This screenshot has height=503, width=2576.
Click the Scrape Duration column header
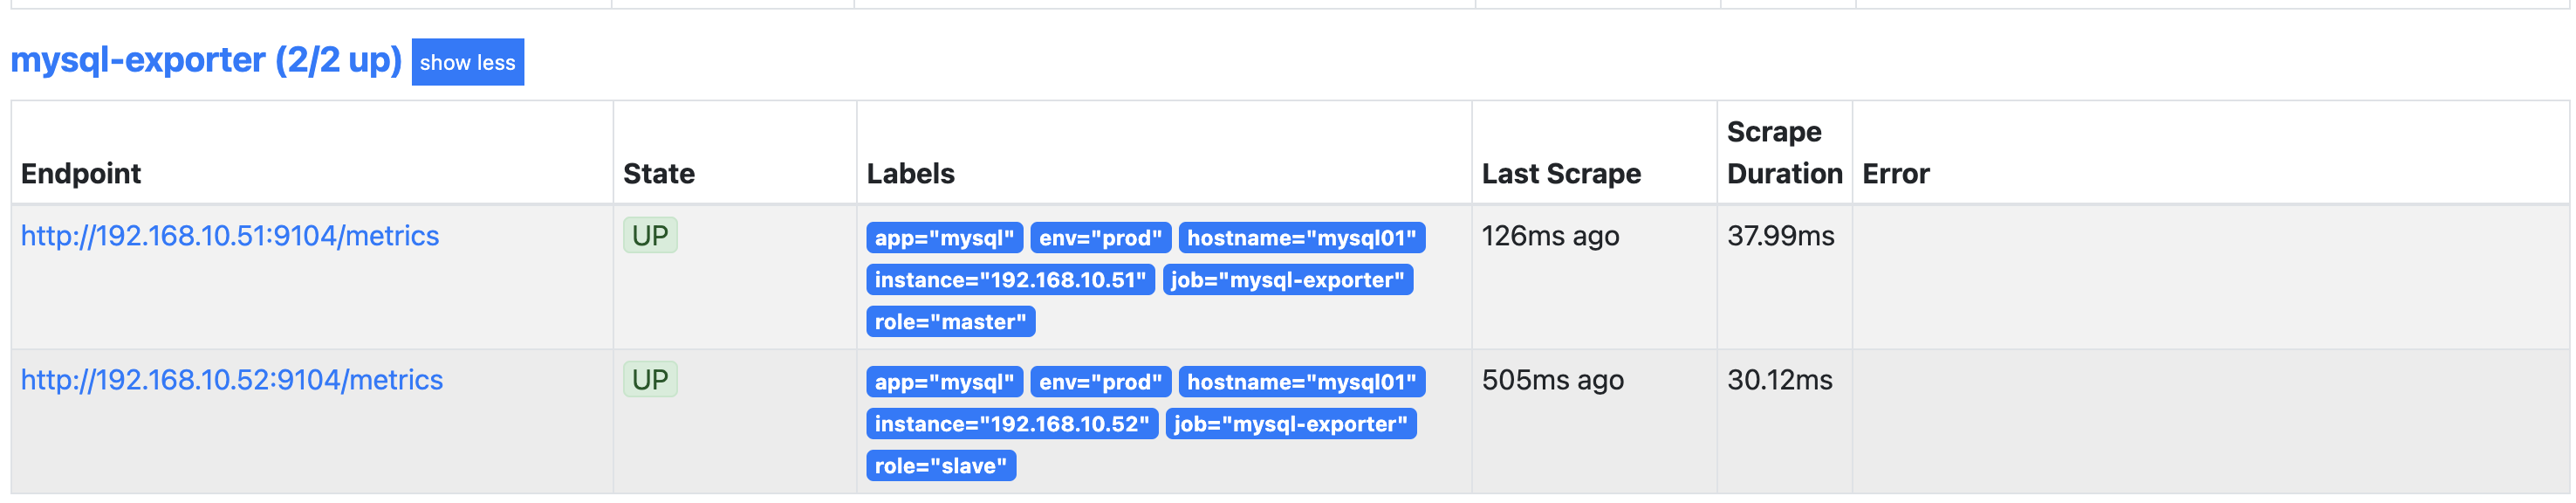coord(1784,153)
